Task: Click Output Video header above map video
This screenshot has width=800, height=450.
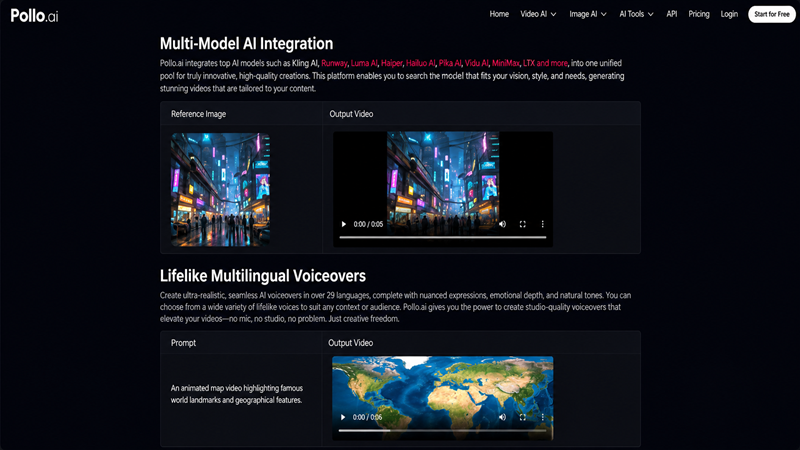Action: pos(351,343)
